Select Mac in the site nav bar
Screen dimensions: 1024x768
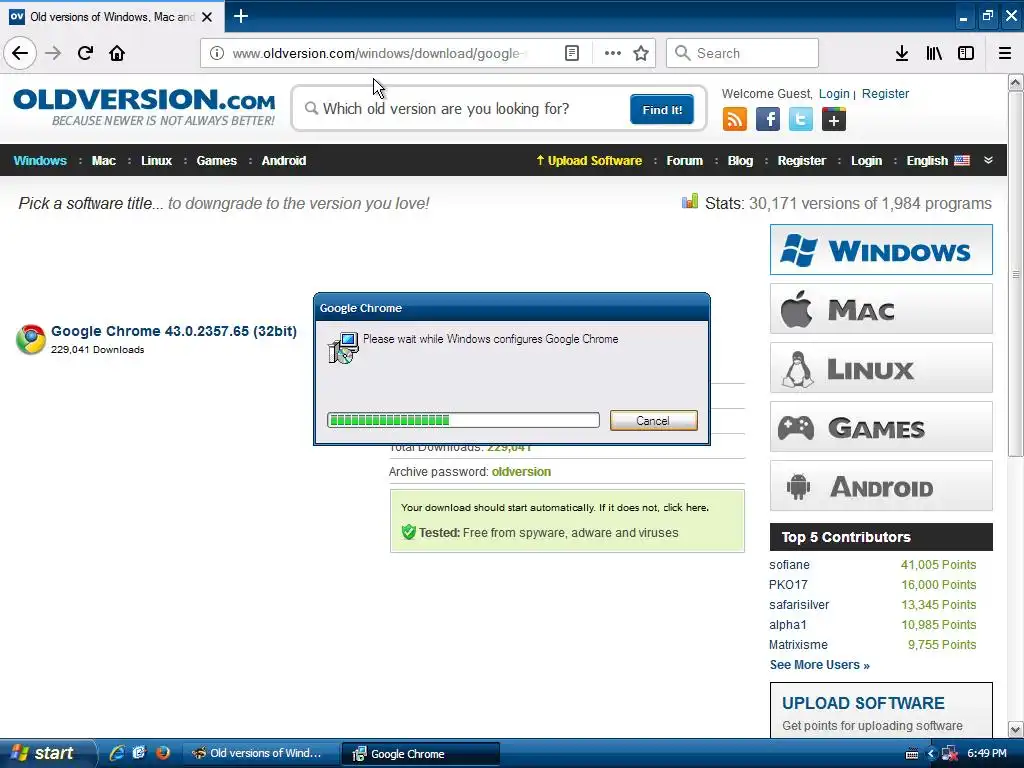click(103, 161)
